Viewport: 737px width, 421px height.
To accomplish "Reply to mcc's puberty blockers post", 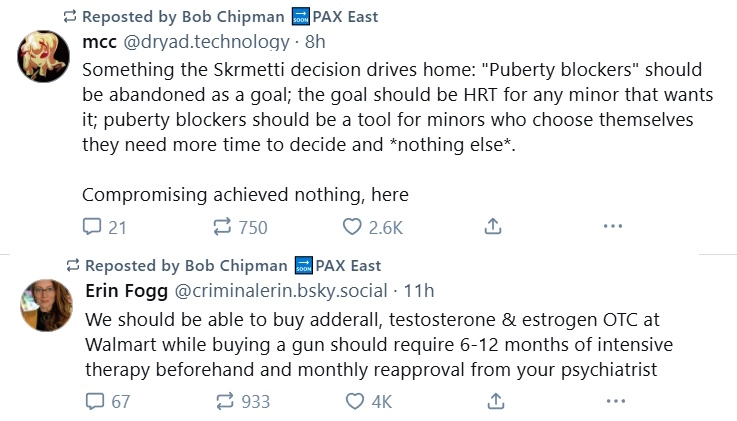I will click(93, 227).
